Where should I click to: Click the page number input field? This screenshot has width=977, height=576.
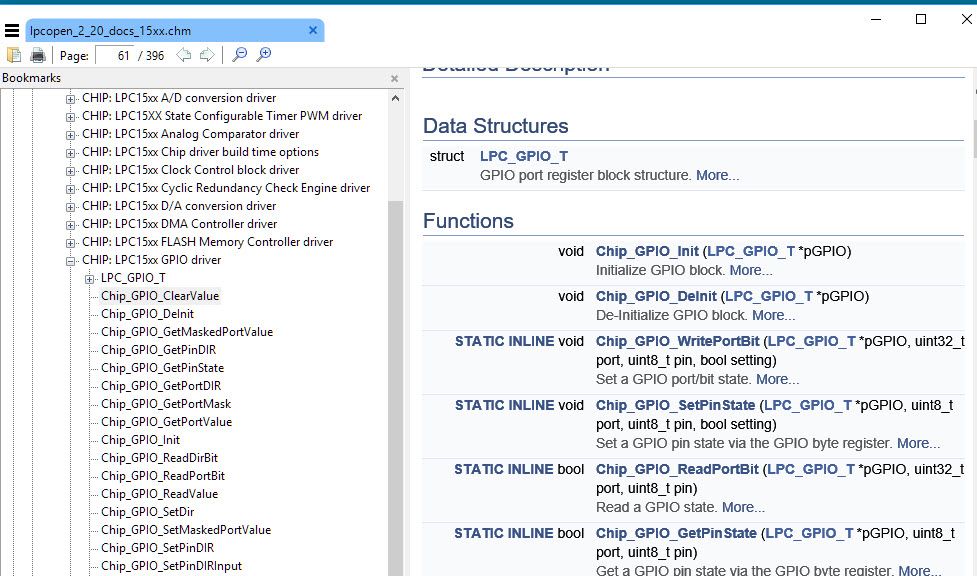[x=114, y=56]
